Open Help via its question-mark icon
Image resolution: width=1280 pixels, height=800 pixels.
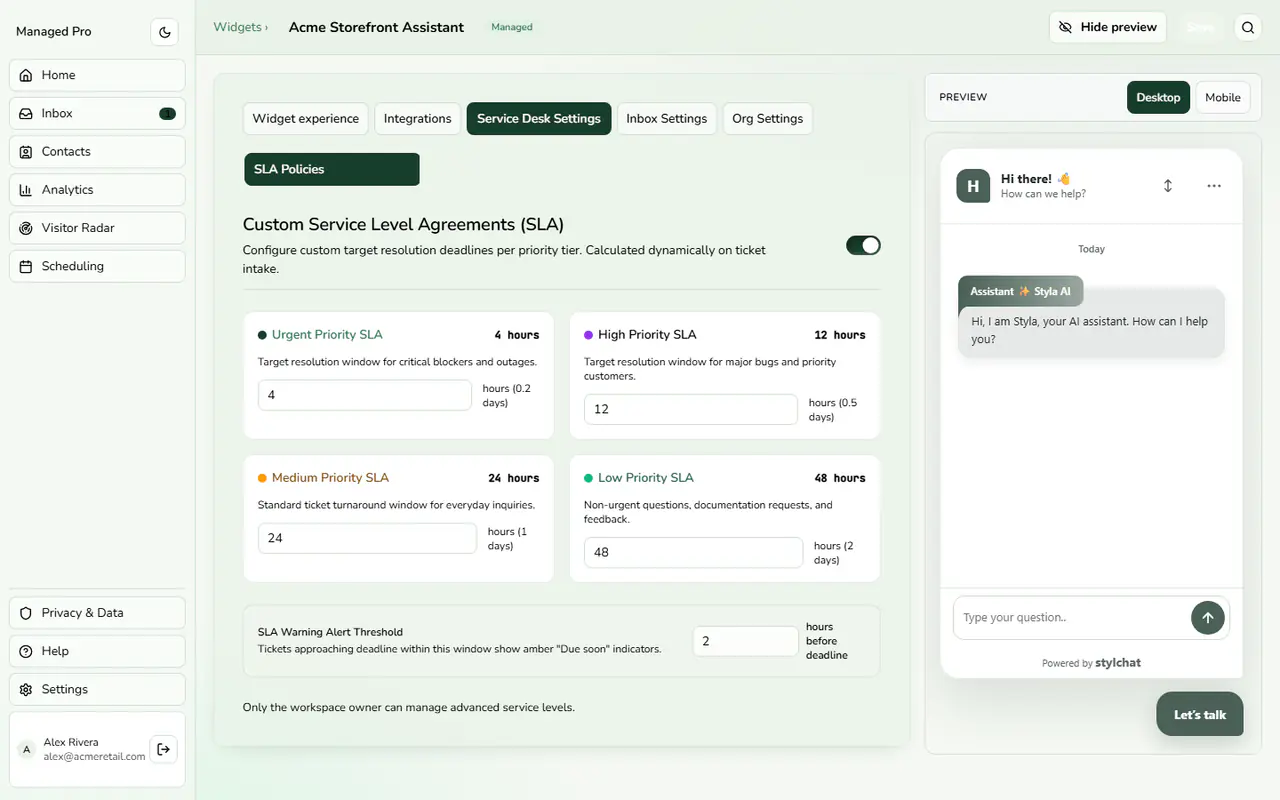click(26, 651)
